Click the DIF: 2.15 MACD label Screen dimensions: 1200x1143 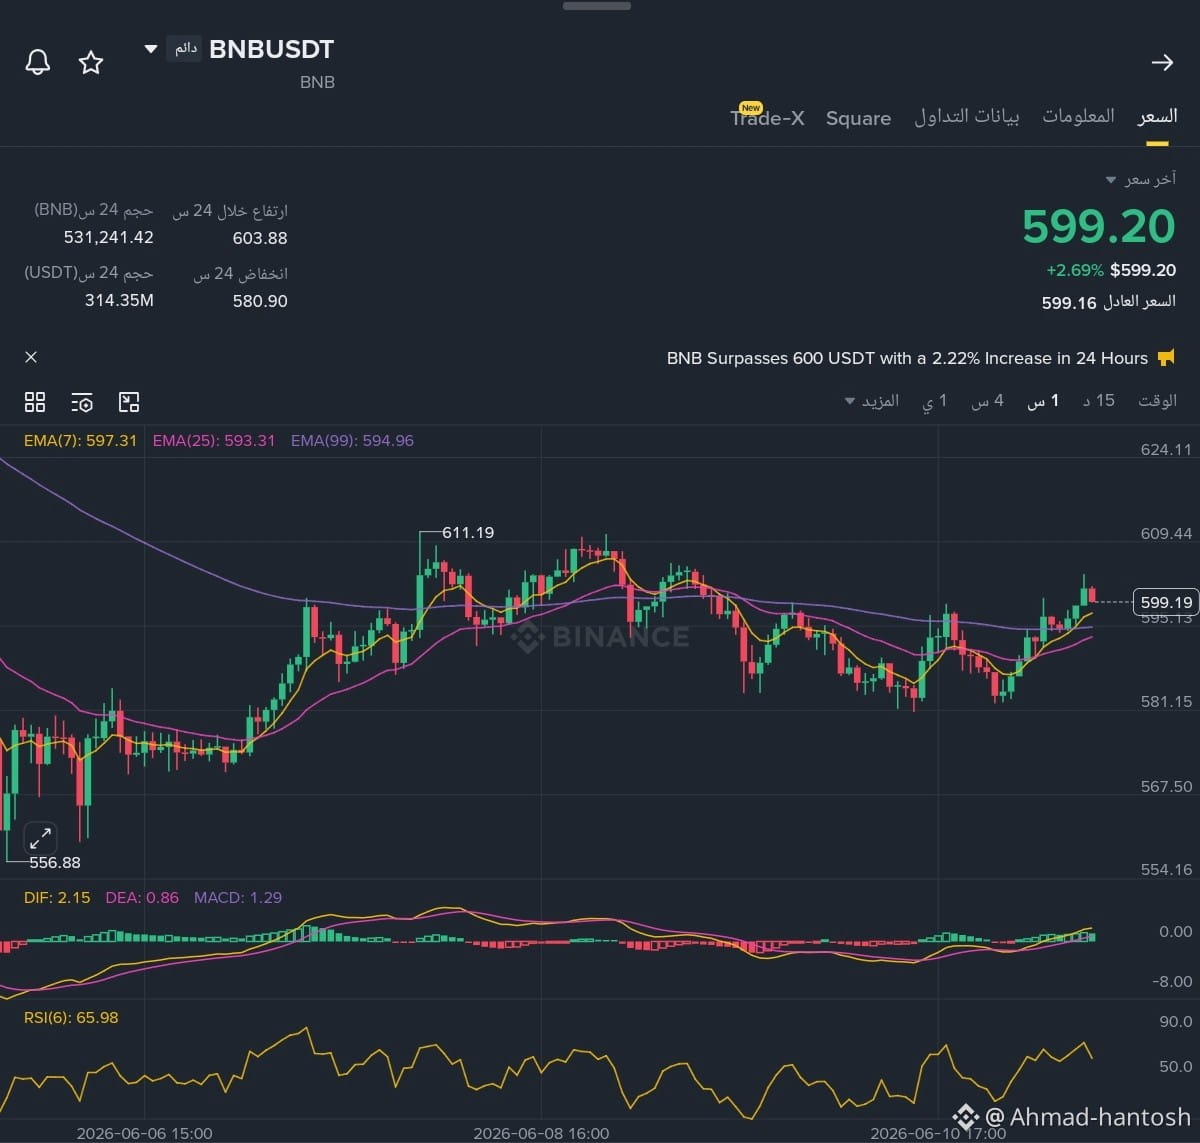57,898
